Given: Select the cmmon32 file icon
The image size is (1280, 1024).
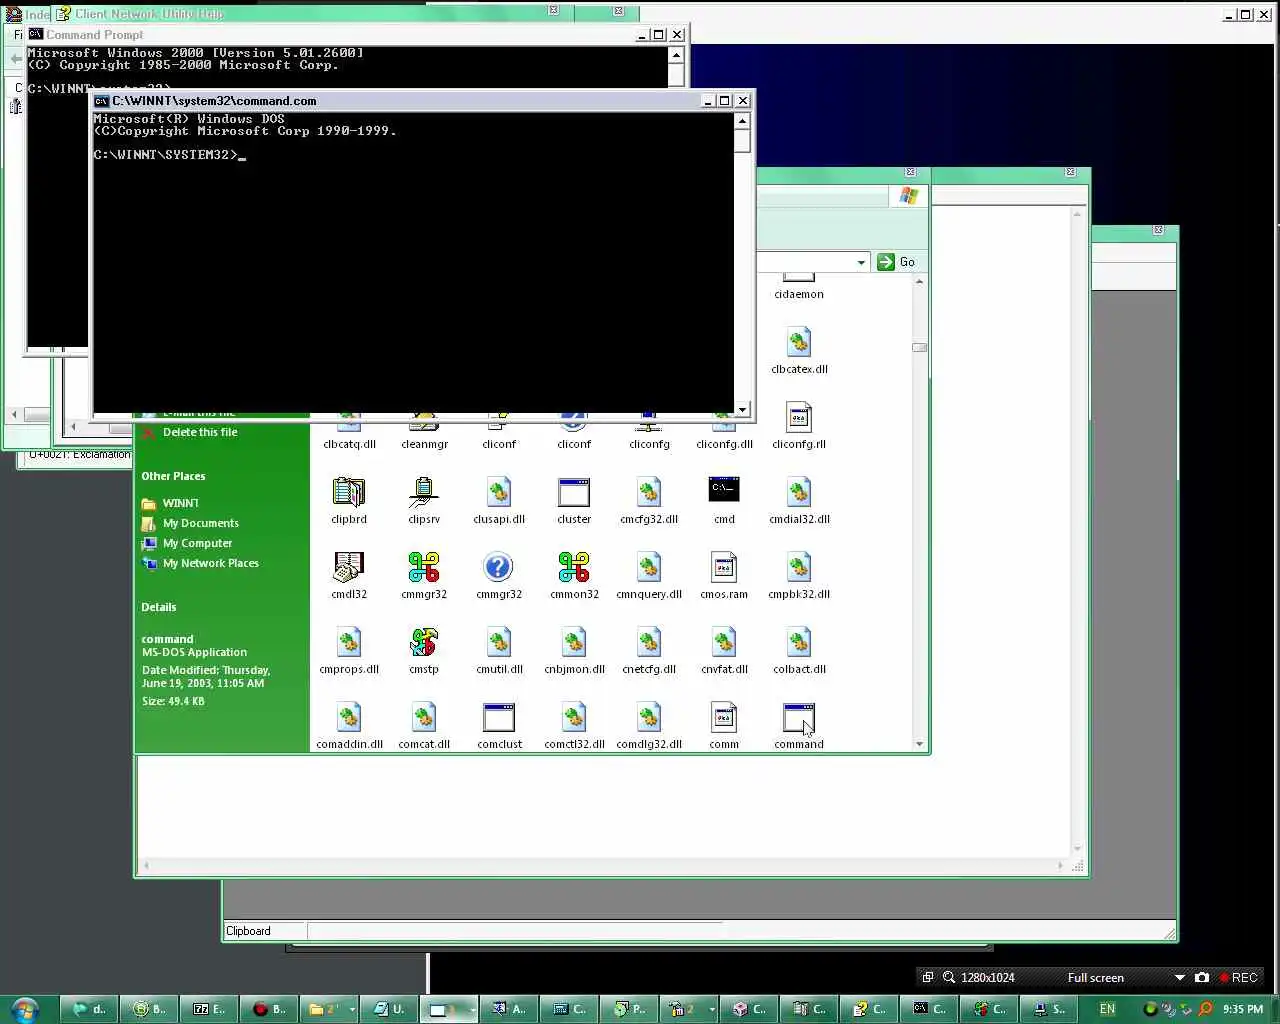Looking at the screenshot, I should [574, 566].
